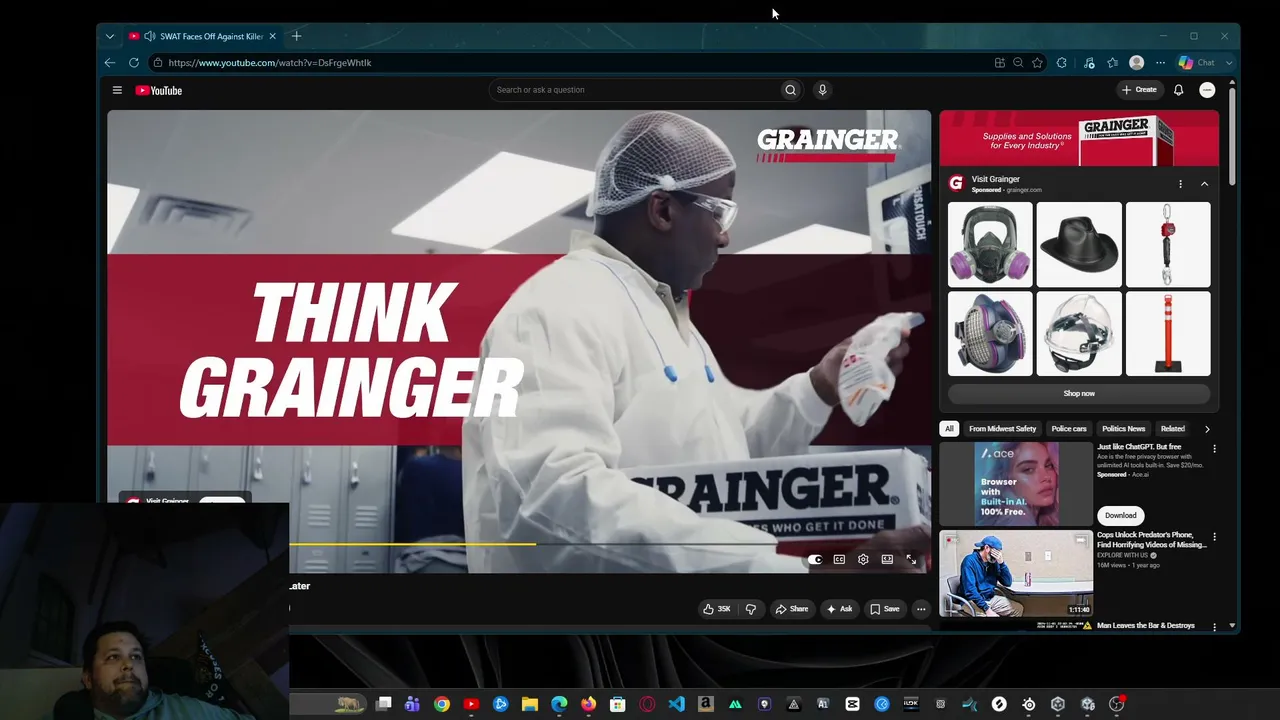This screenshot has width=1280, height=720.
Task: Toggle the autoplay switch
Action: coord(815,559)
